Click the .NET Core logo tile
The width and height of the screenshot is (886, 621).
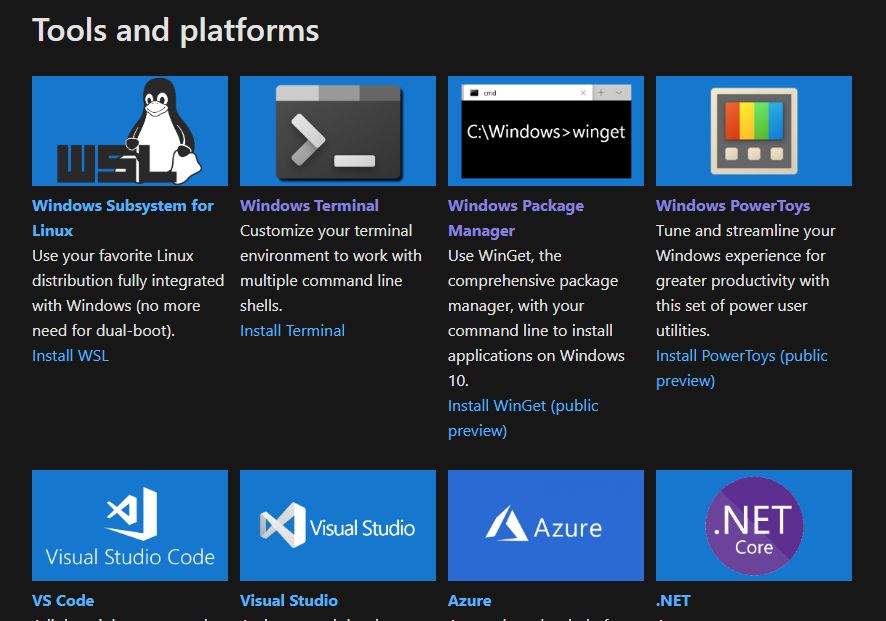pos(754,526)
